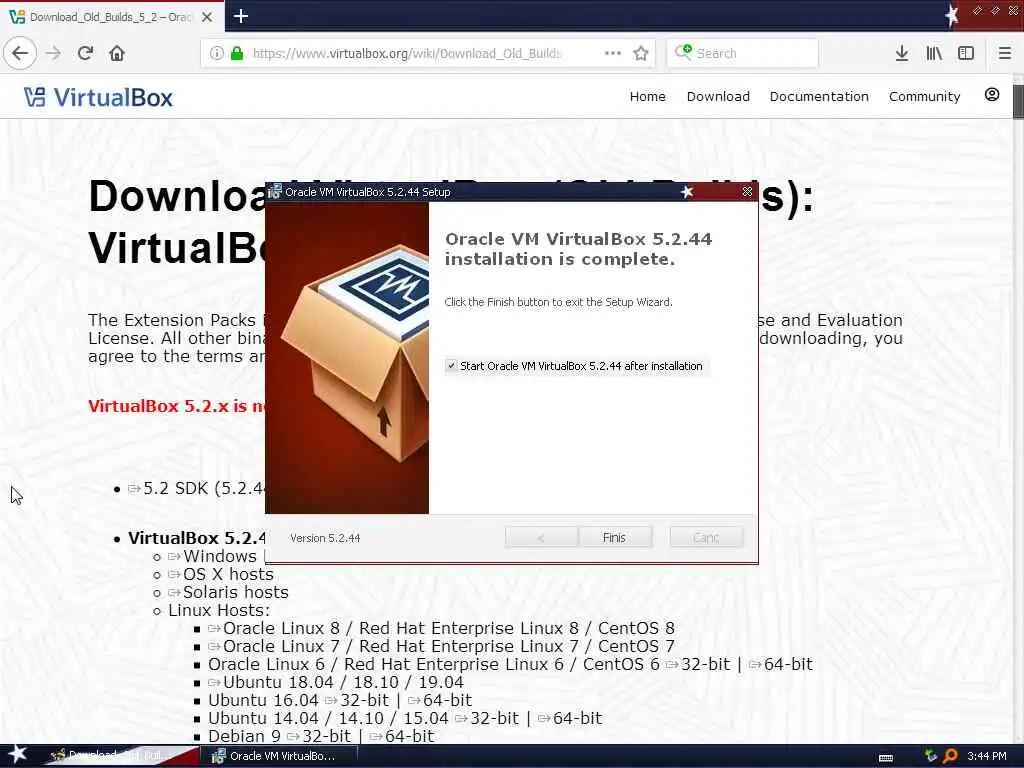Click the search engine icon in Search box
Viewport: 1024px width, 768px height.
click(x=683, y=52)
